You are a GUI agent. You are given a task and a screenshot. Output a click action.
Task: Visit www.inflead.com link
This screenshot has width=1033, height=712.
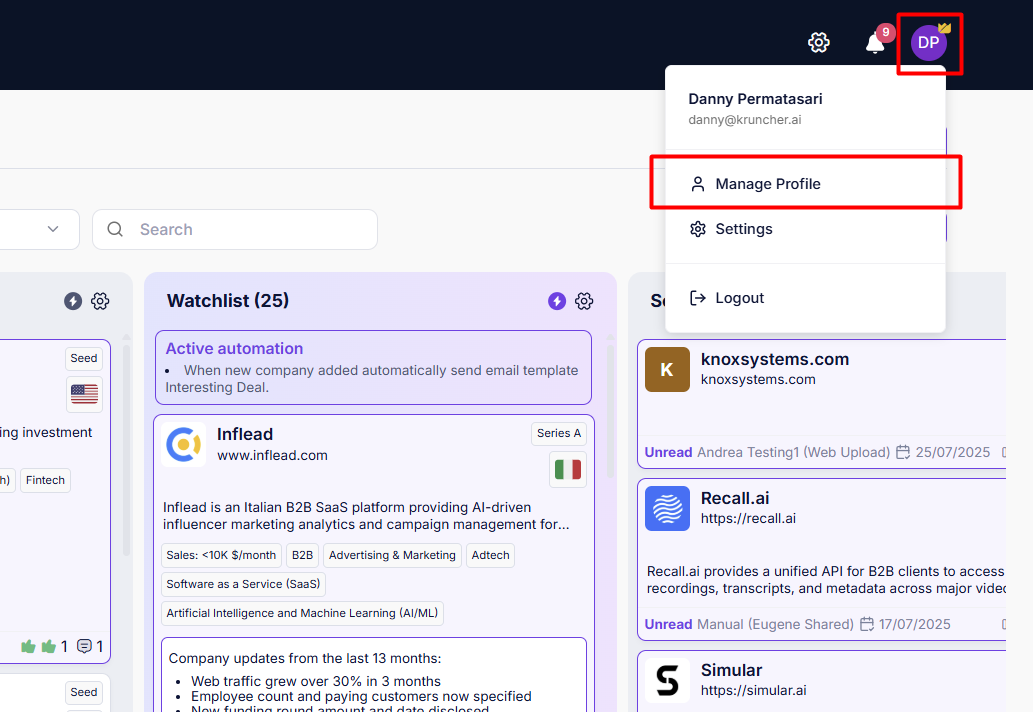click(x=272, y=455)
